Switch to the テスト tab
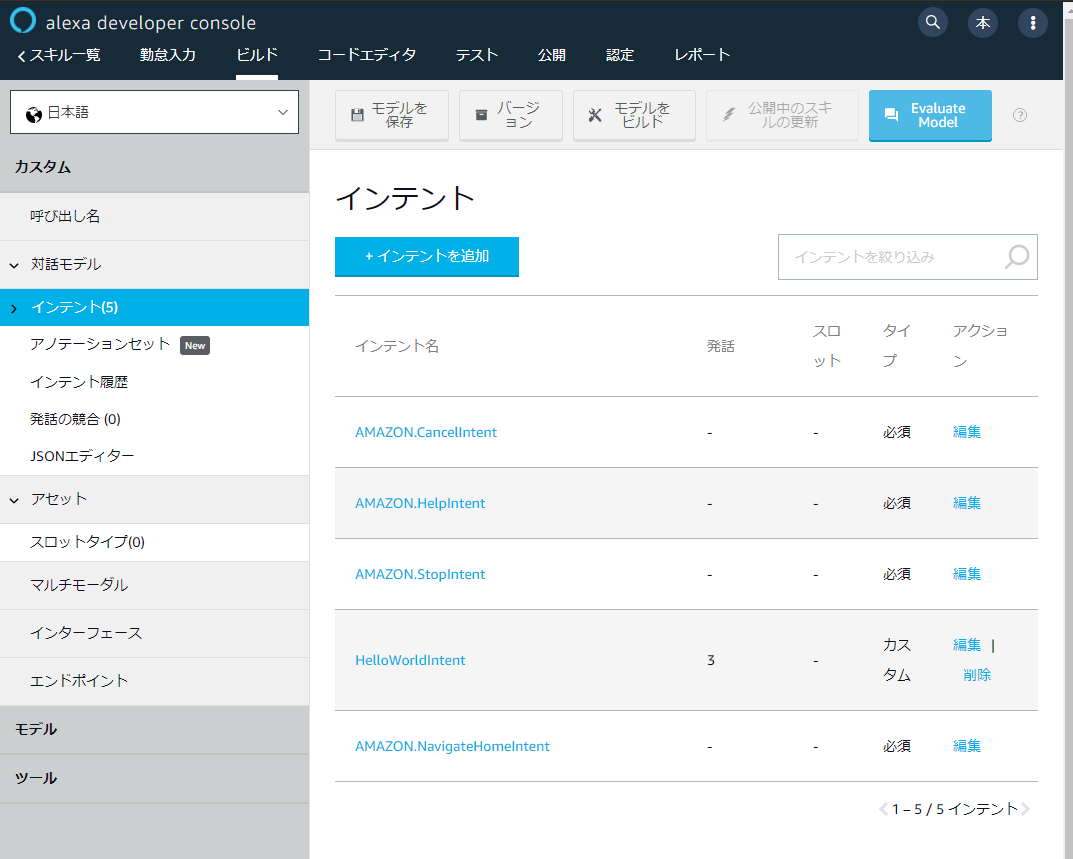 477,55
